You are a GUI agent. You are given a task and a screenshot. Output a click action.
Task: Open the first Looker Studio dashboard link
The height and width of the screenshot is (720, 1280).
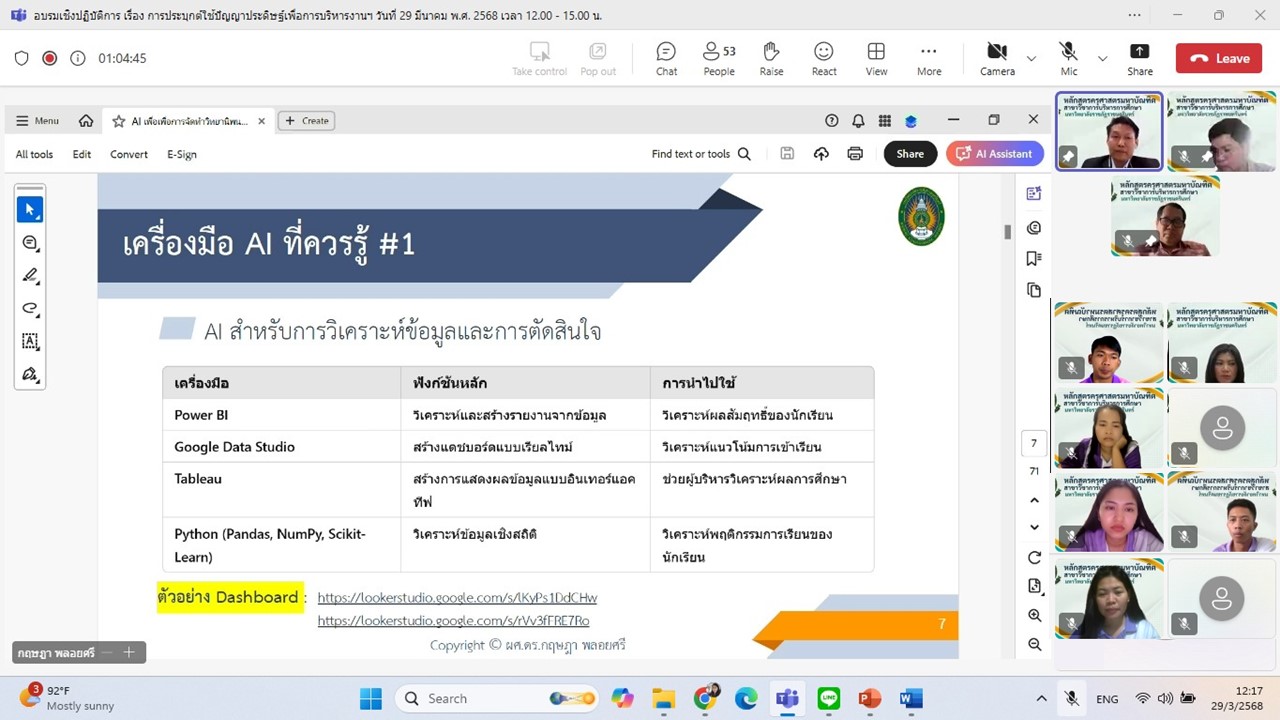pyautogui.click(x=457, y=598)
